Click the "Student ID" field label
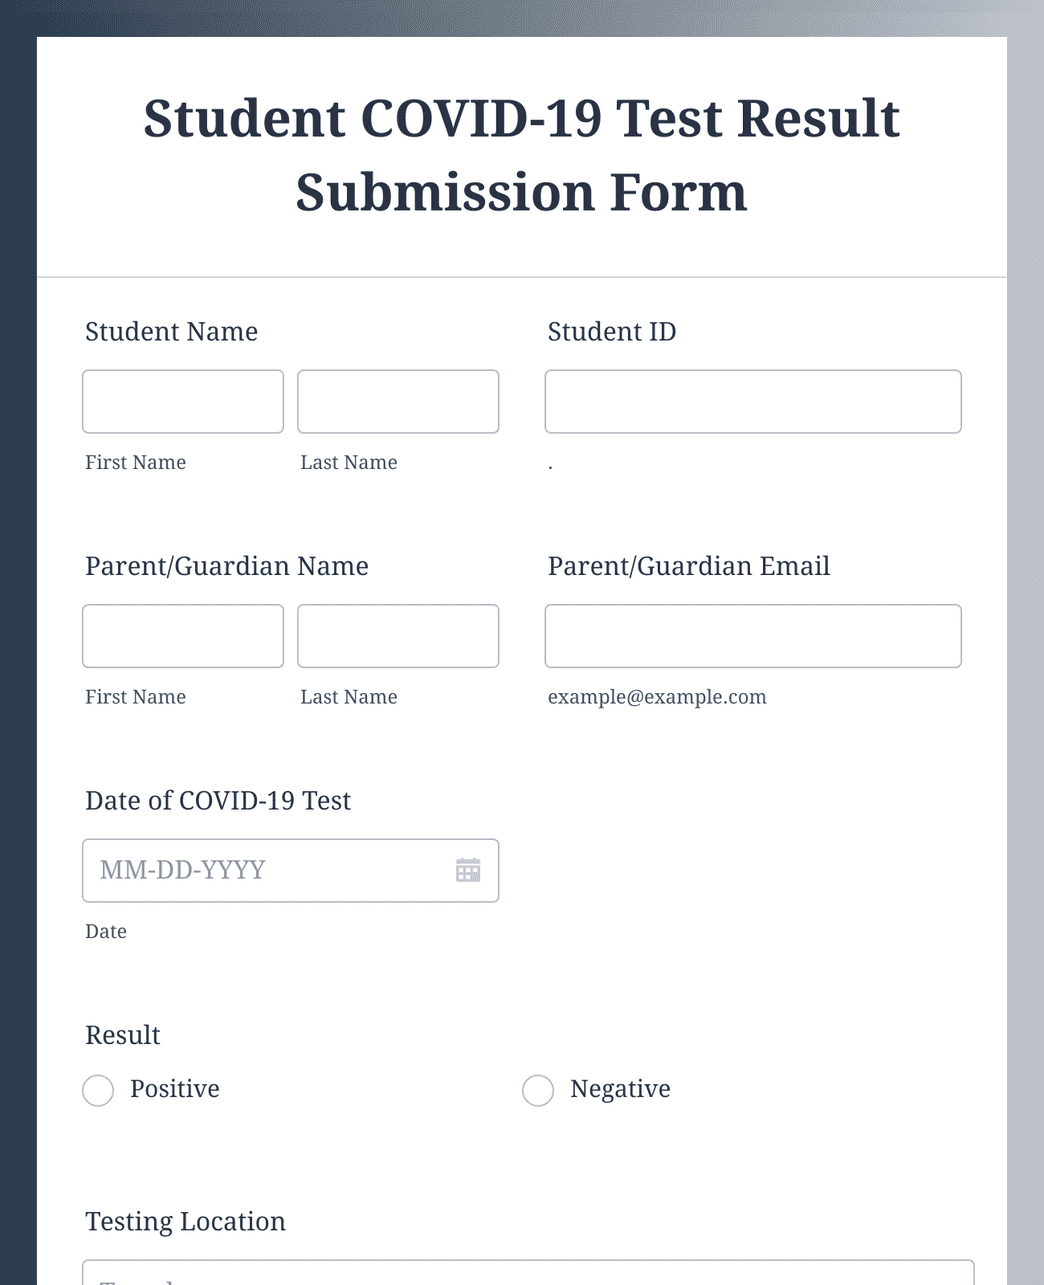This screenshot has height=1285, width=1044. coord(612,332)
